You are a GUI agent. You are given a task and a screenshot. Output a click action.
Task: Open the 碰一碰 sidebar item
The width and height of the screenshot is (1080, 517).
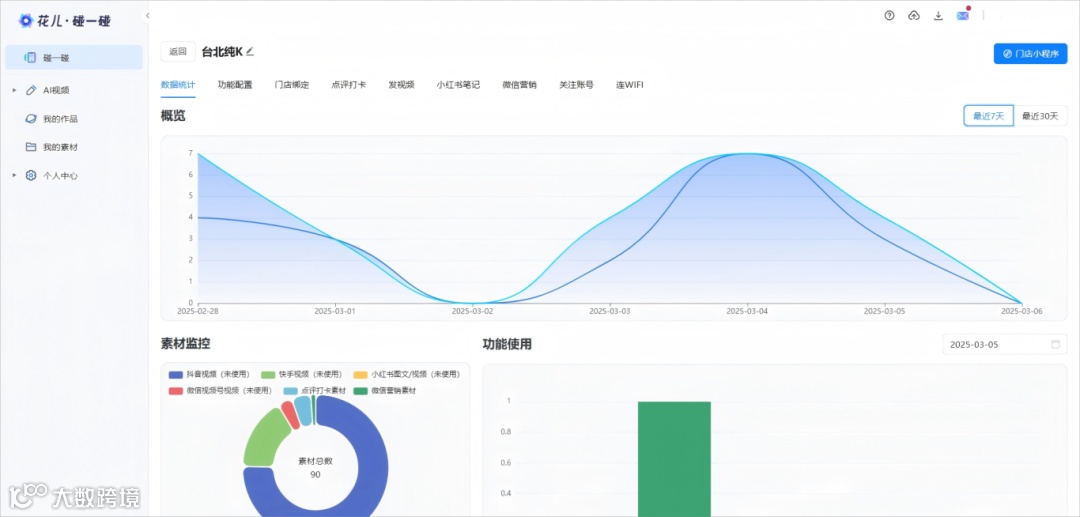(74, 58)
